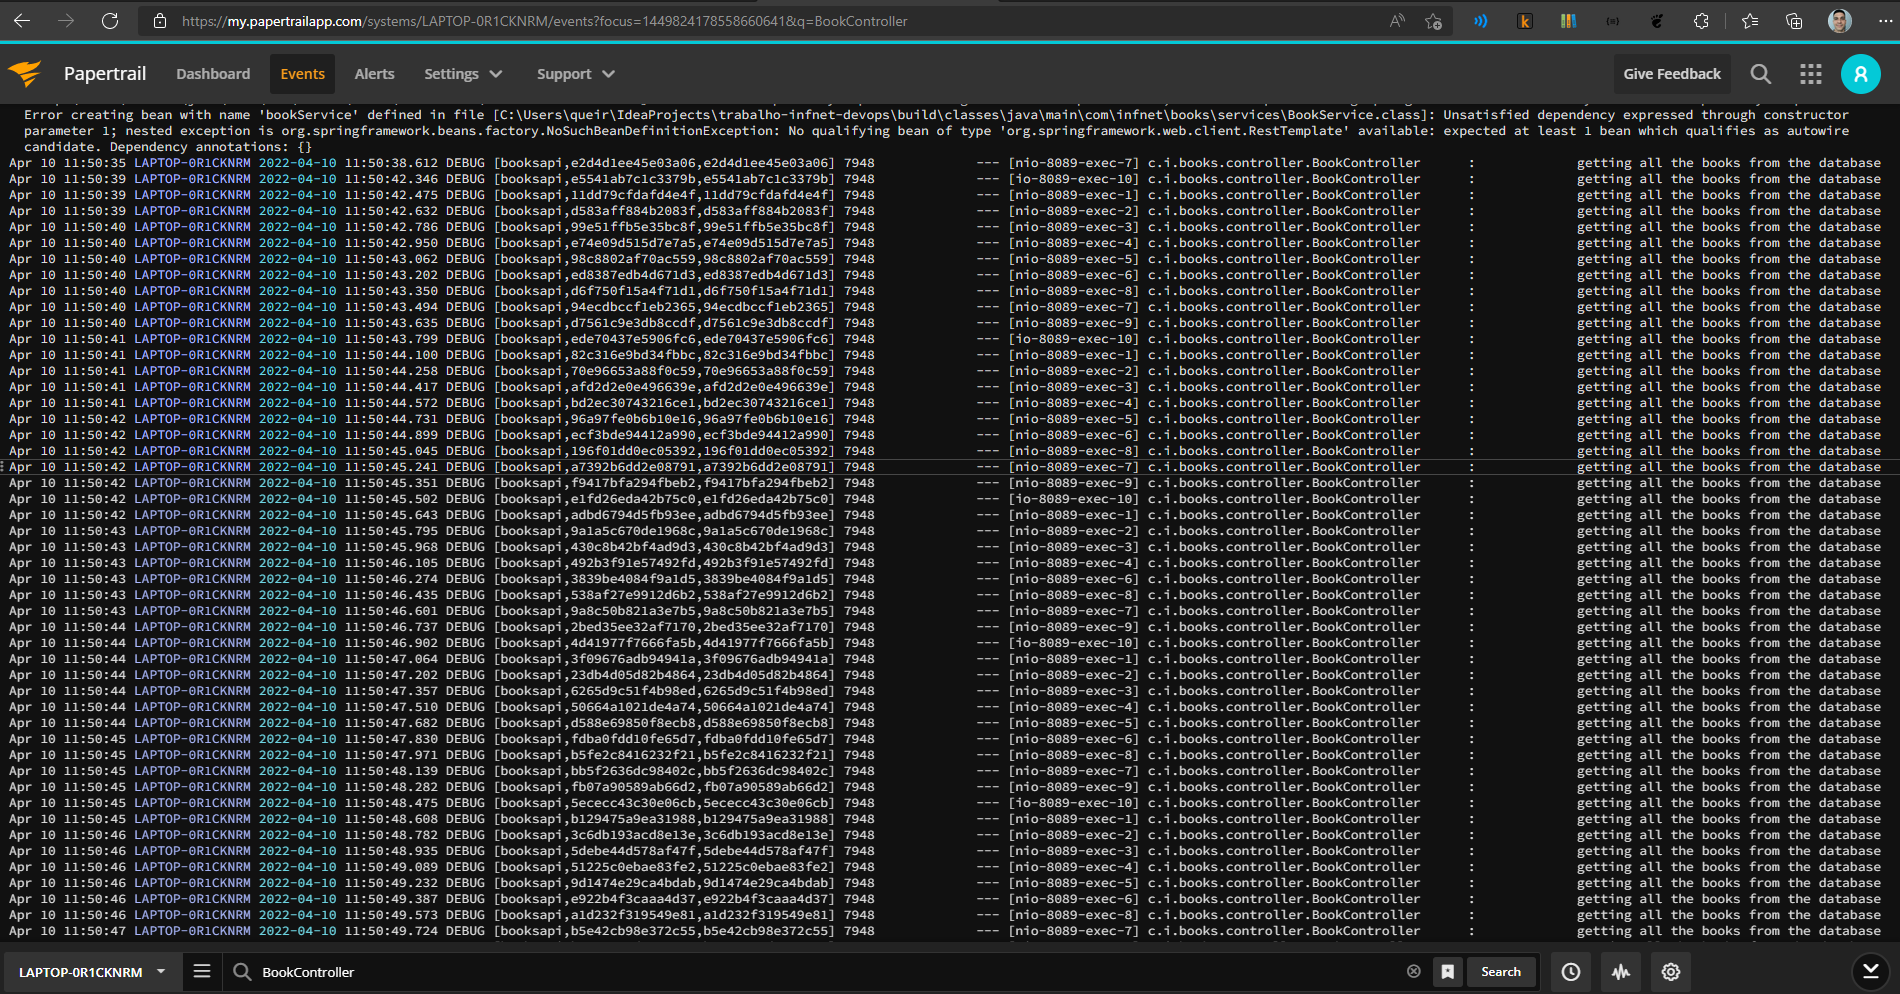Screen dimensions: 1900x994
Task: Click the Give Feedback button
Action: pyautogui.click(x=1672, y=74)
